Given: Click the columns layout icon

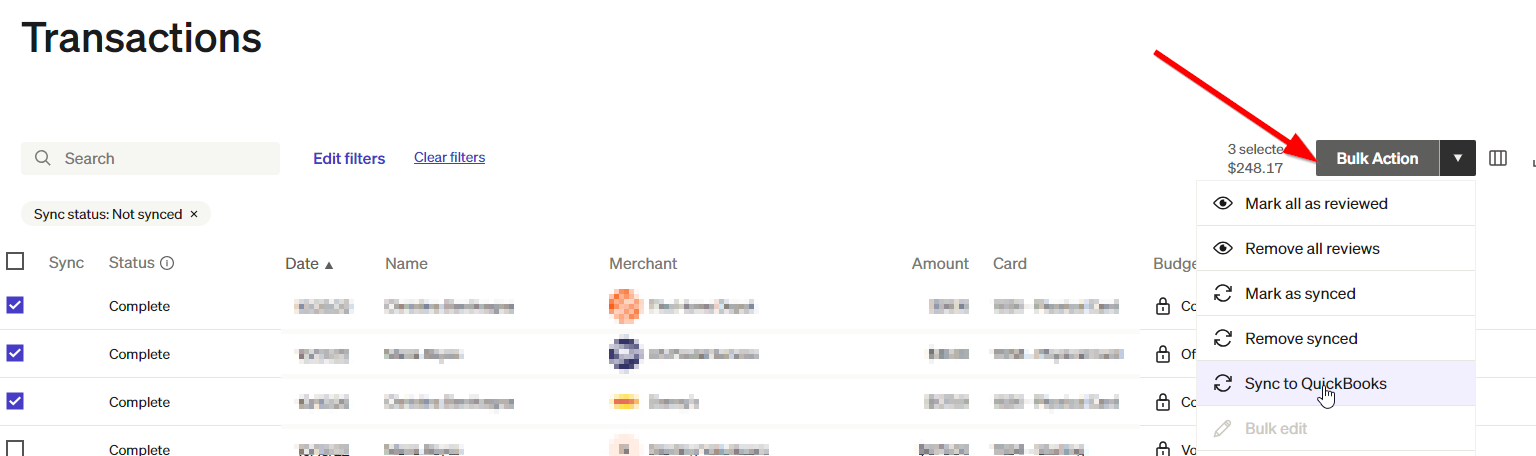Looking at the screenshot, I should point(1497,158).
